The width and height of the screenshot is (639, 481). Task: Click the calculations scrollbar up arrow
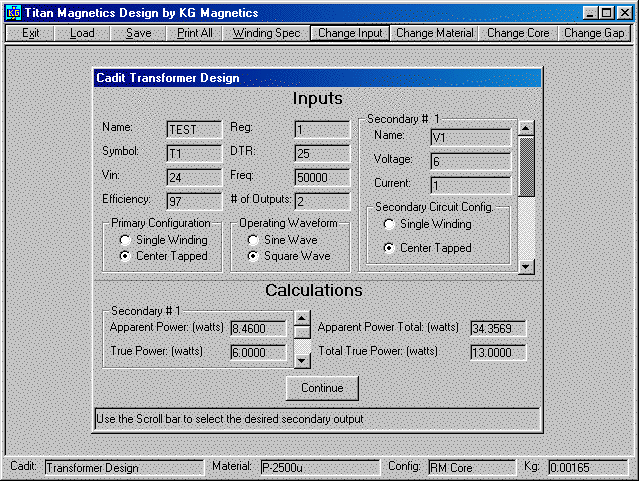click(302, 318)
